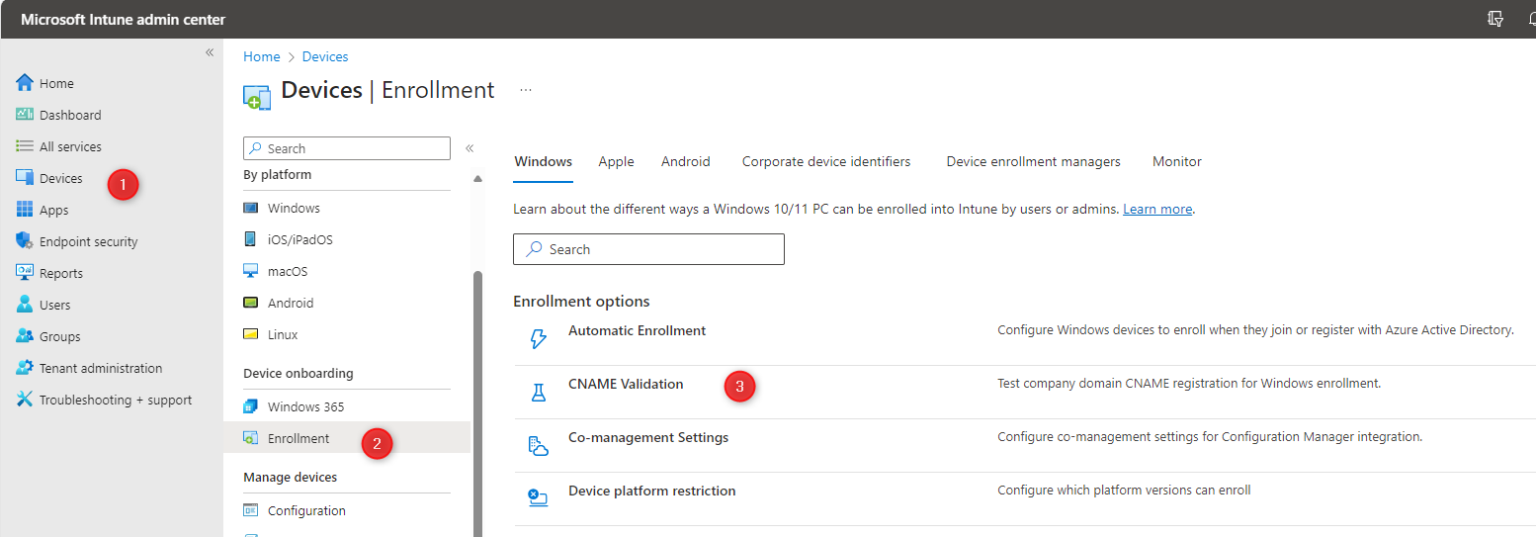This screenshot has height=537, width=1536.
Task: Click the Windows 365 icon
Action: coord(251,407)
